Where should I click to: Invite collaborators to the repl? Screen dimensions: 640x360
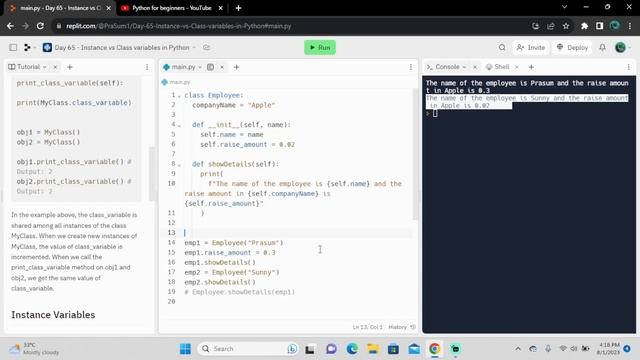point(531,47)
